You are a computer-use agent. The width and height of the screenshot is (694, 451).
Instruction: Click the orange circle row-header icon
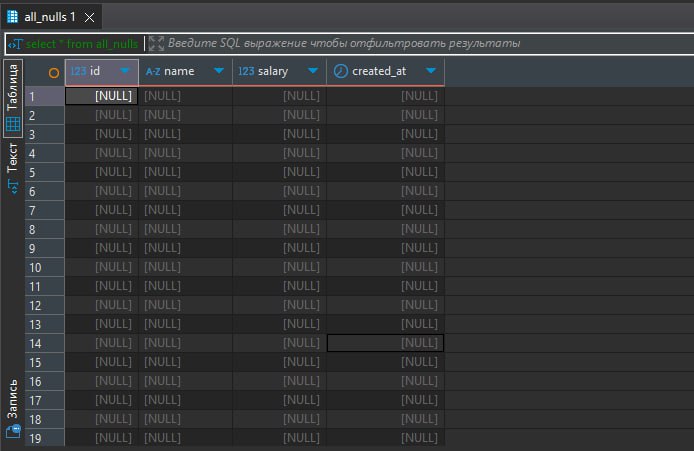point(54,73)
